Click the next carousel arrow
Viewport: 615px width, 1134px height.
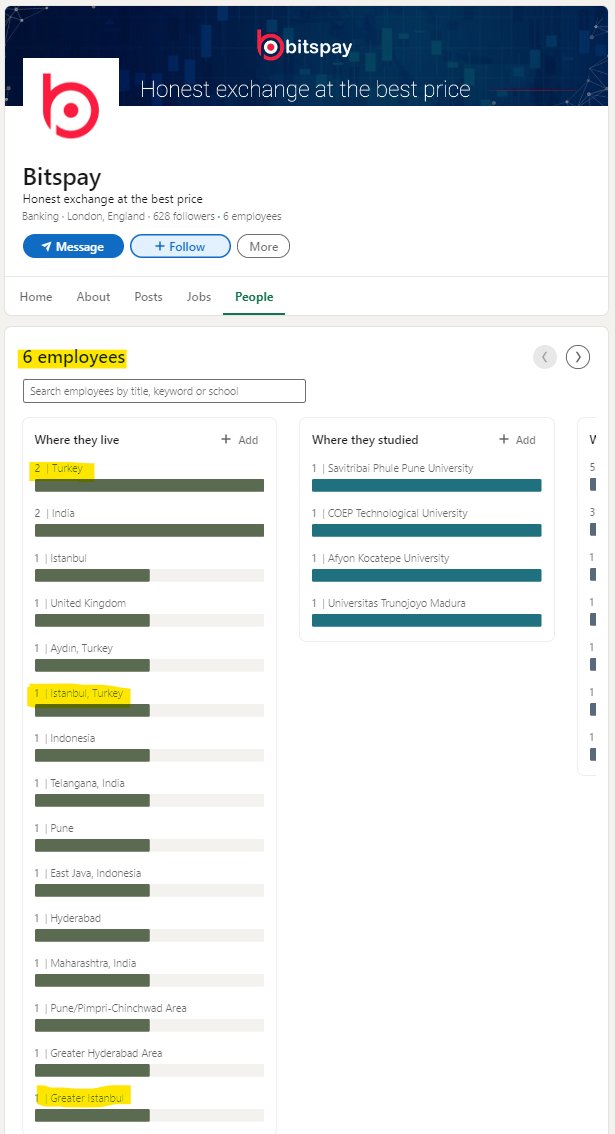(x=578, y=357)
